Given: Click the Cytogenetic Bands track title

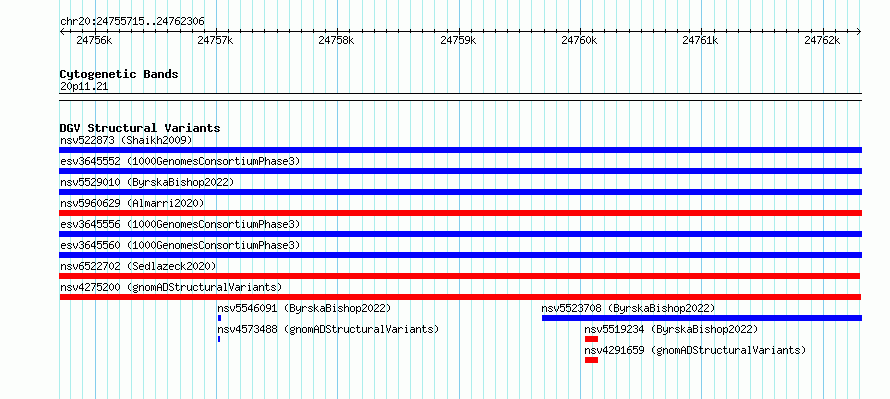Looking at the screenshot, I should pyautogui.click(x=119, y=74).
